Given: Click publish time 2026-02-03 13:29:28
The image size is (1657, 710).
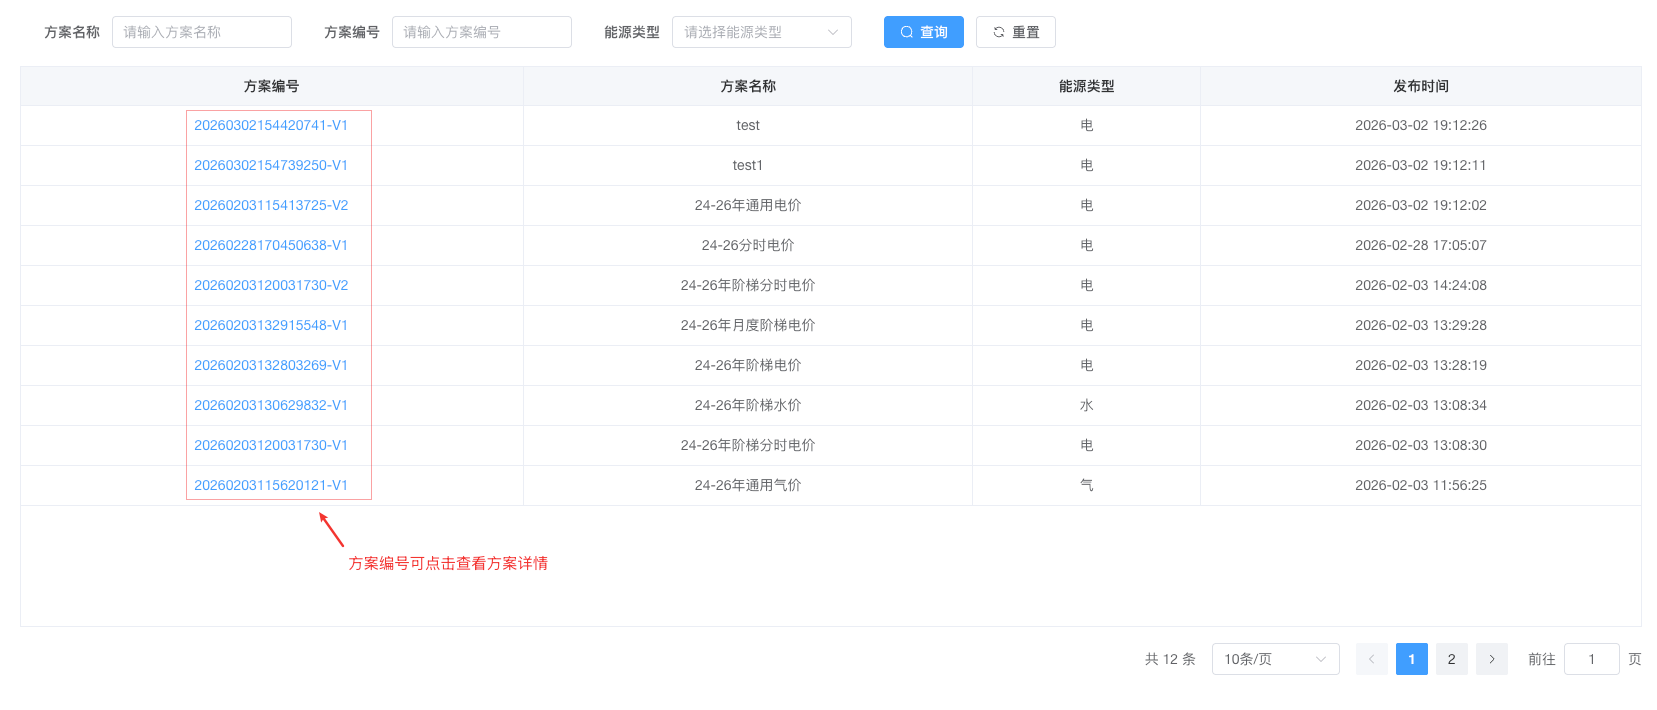Looking at the screenshot, I should point(1421,325).
